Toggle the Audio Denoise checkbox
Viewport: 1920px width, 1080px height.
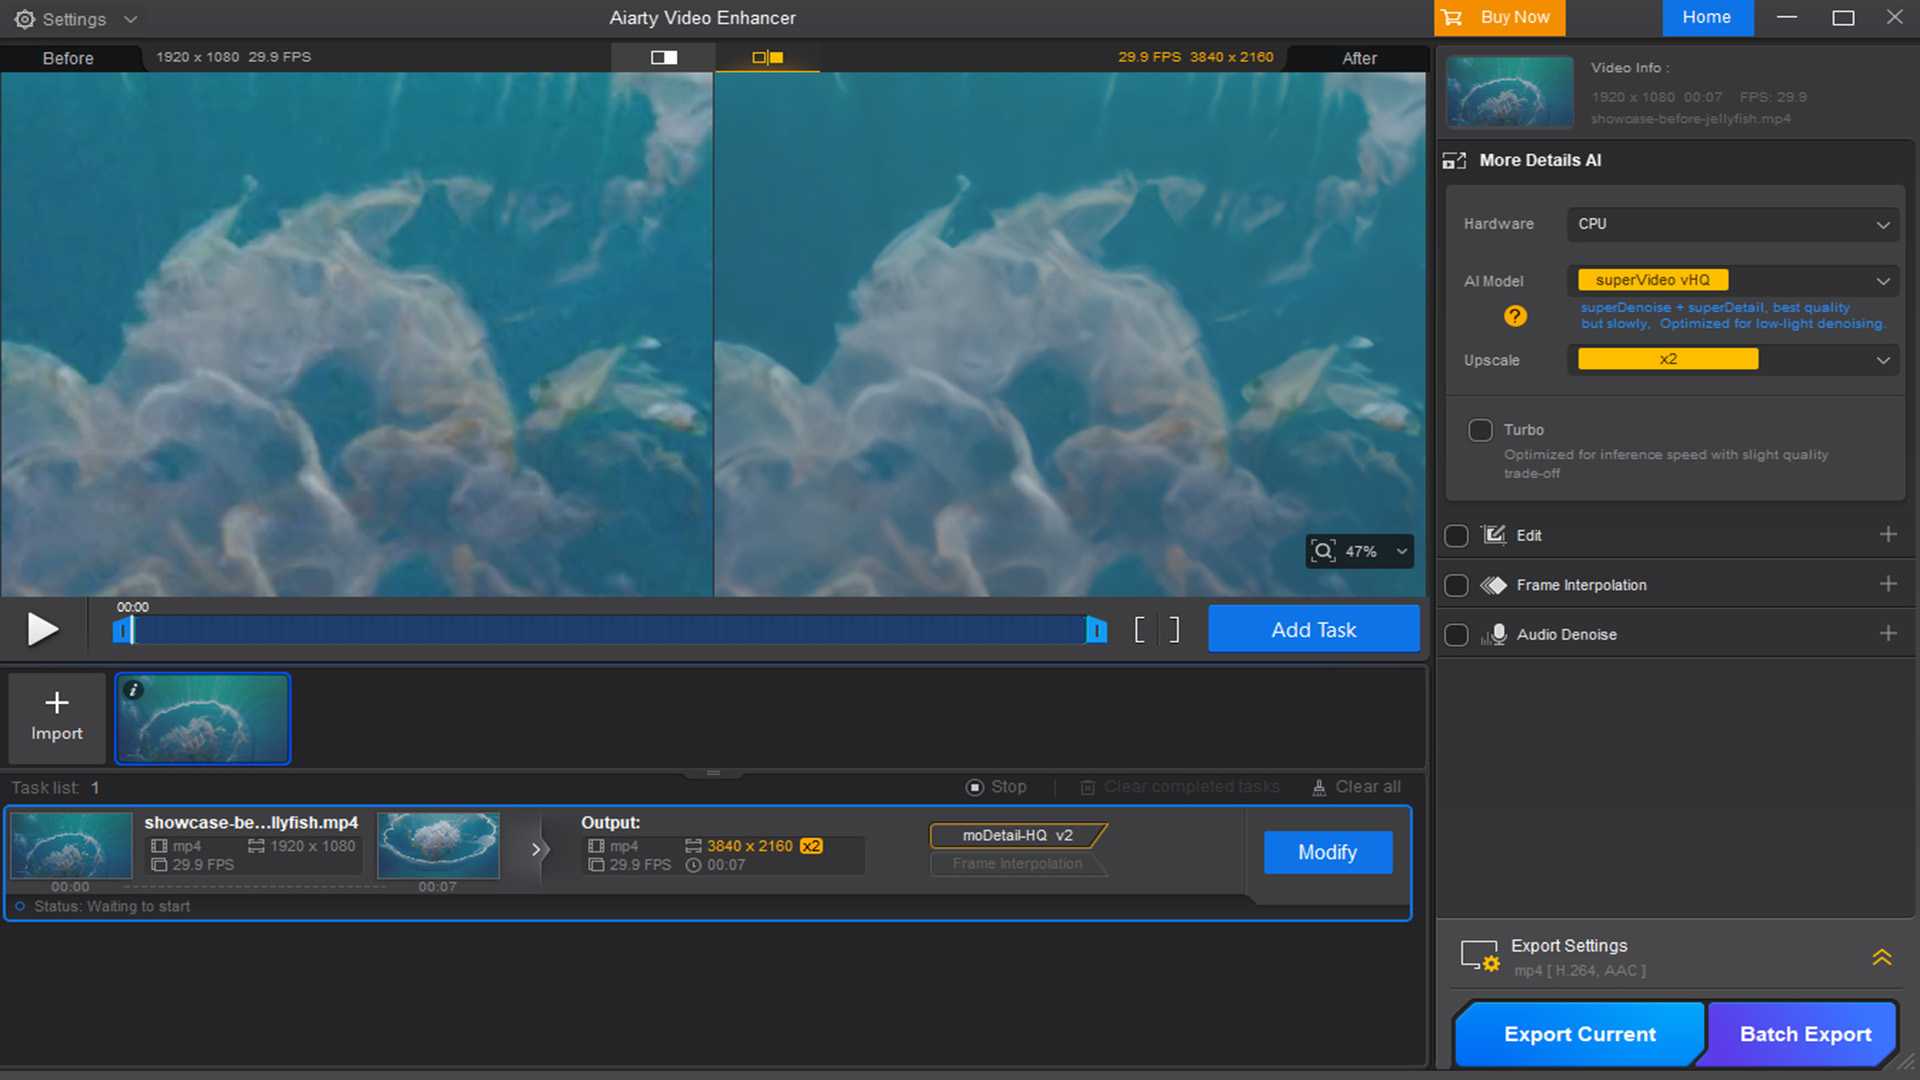pos(1456,635)
